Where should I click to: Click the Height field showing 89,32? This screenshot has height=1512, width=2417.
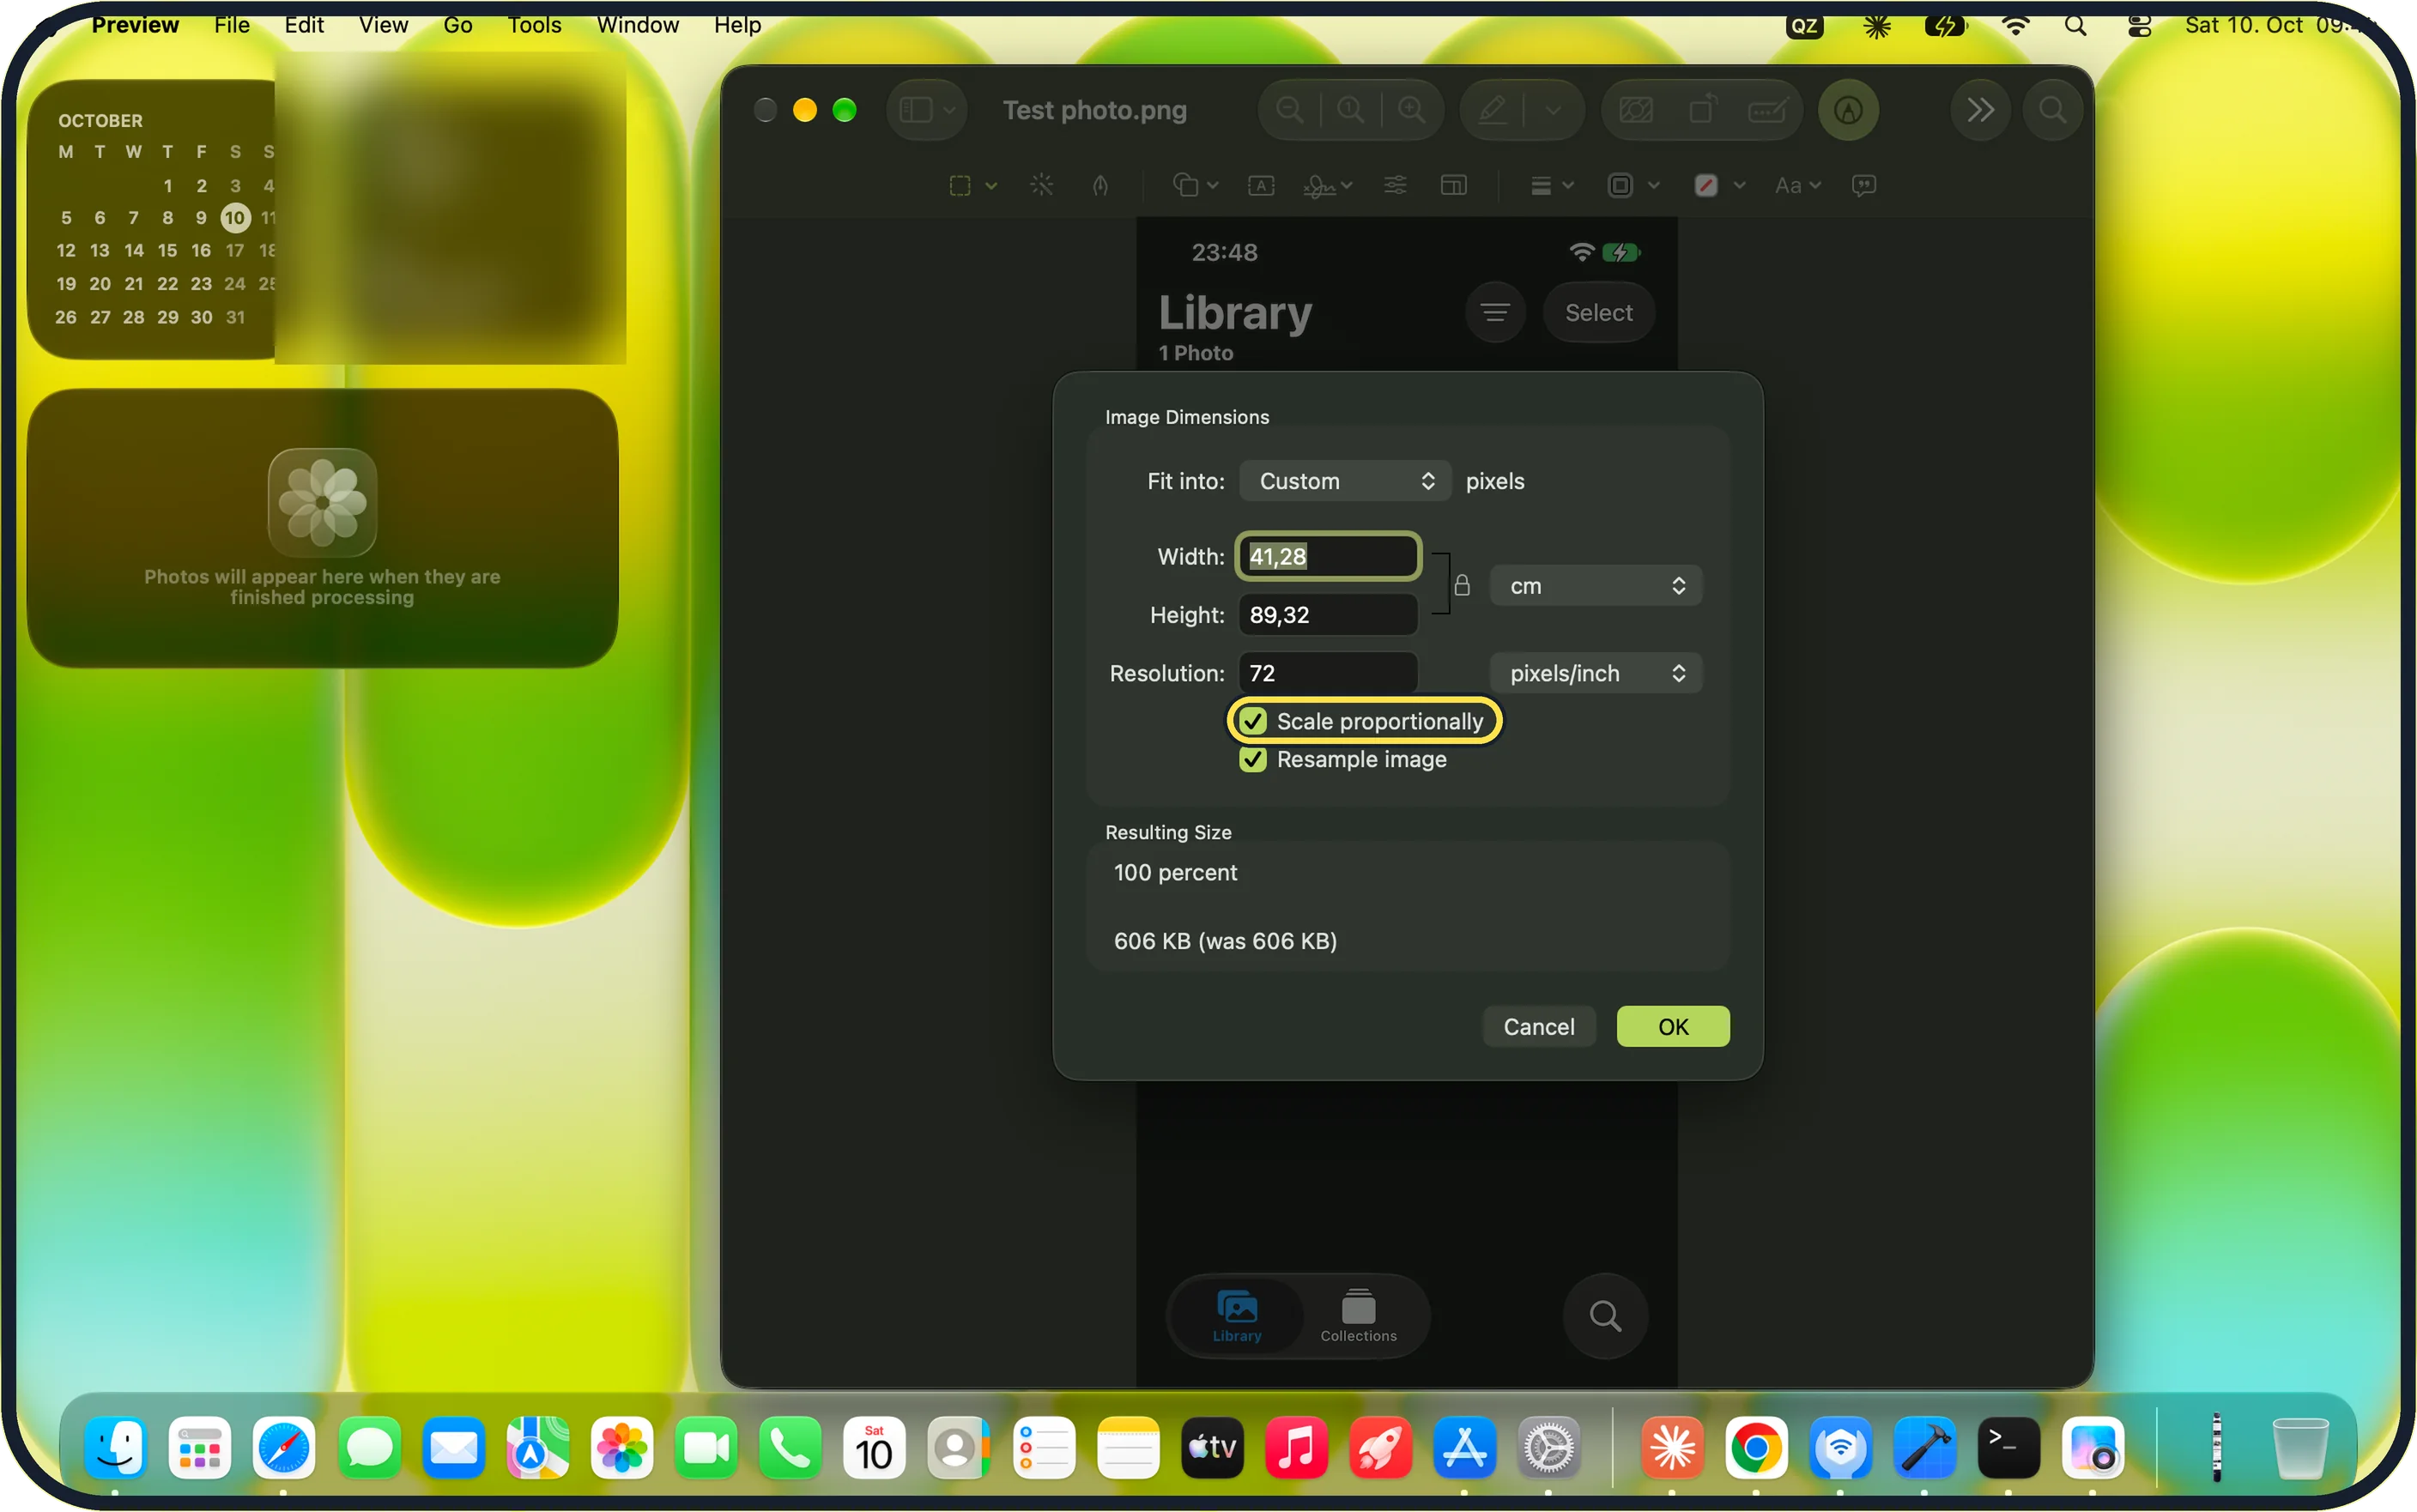tap(1328, 615)
